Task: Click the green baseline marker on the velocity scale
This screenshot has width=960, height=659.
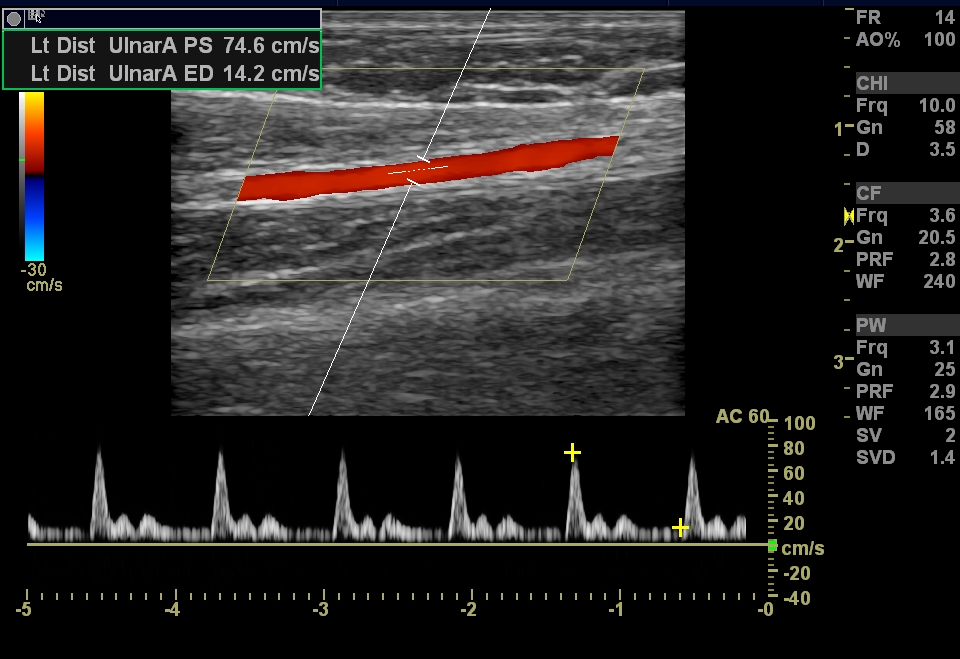Action: click(x=772, y=546)
